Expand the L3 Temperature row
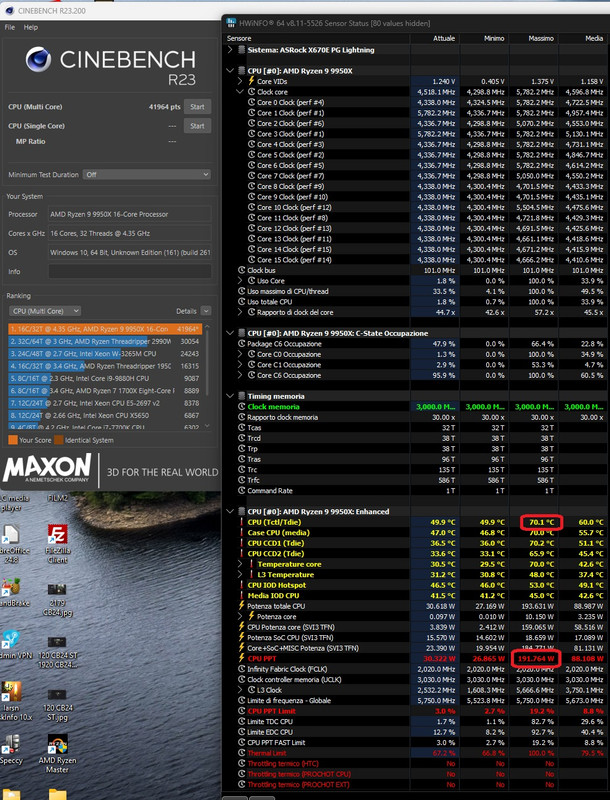610x800 pixels. pos(240,574)
